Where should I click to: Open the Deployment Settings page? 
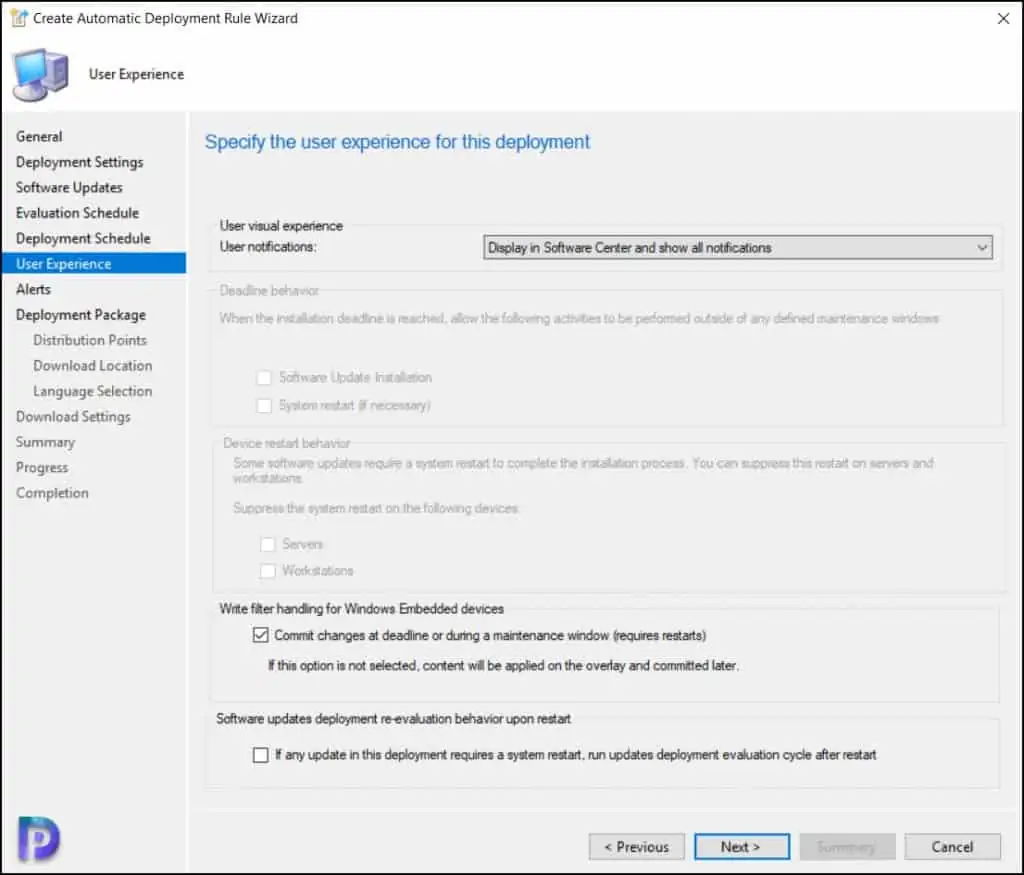(79, 162)
